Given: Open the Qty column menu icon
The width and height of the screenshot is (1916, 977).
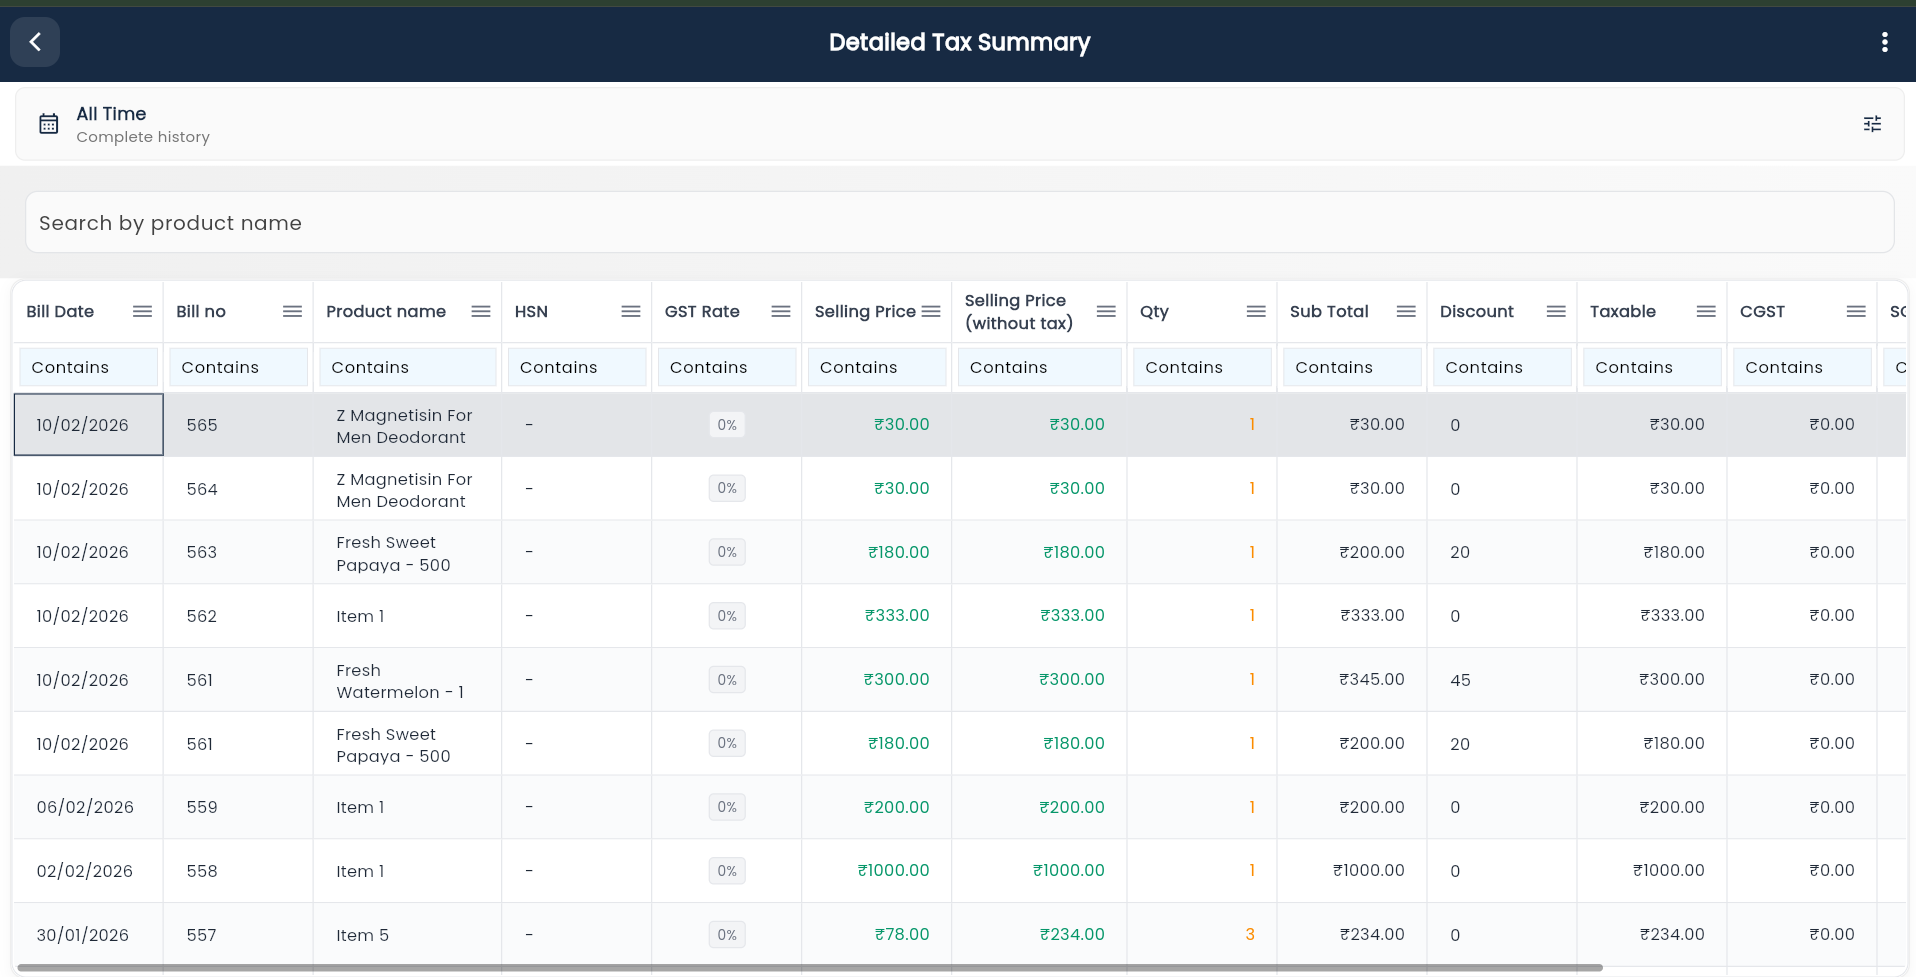Looking at the screenshot, I should pyautogui.click(x=1255, y=311).
